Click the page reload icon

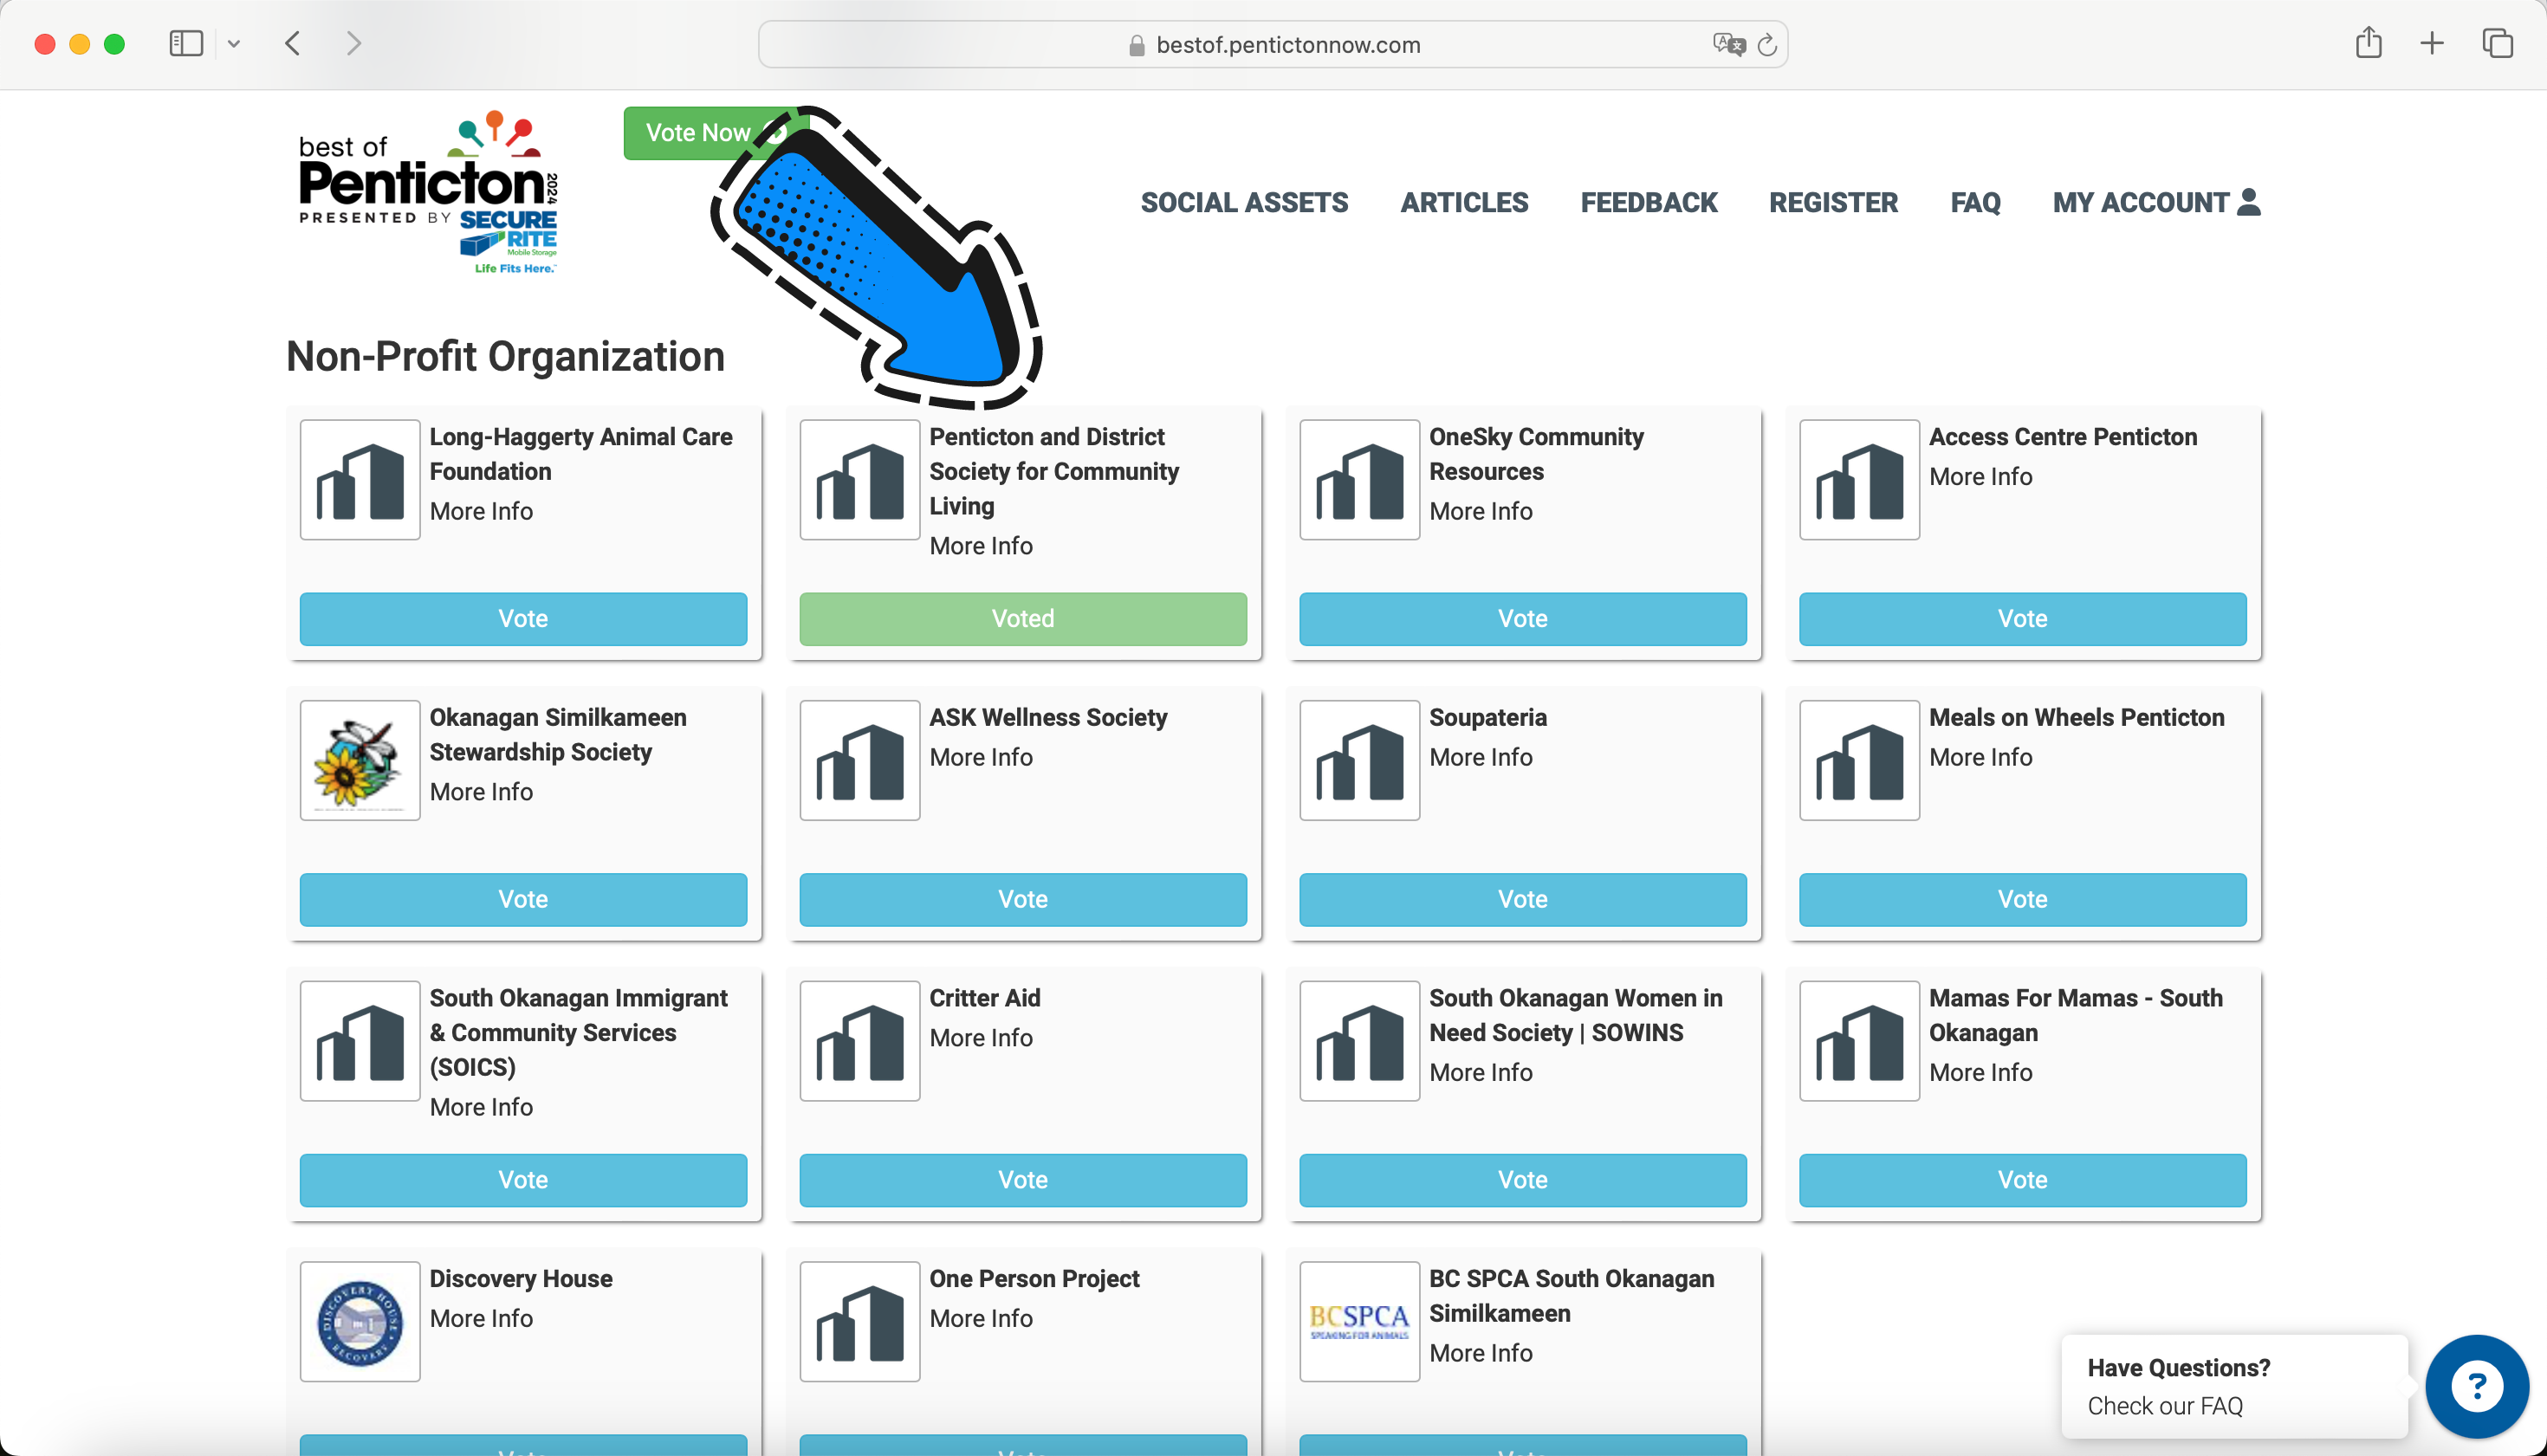tap(1767, 45)
